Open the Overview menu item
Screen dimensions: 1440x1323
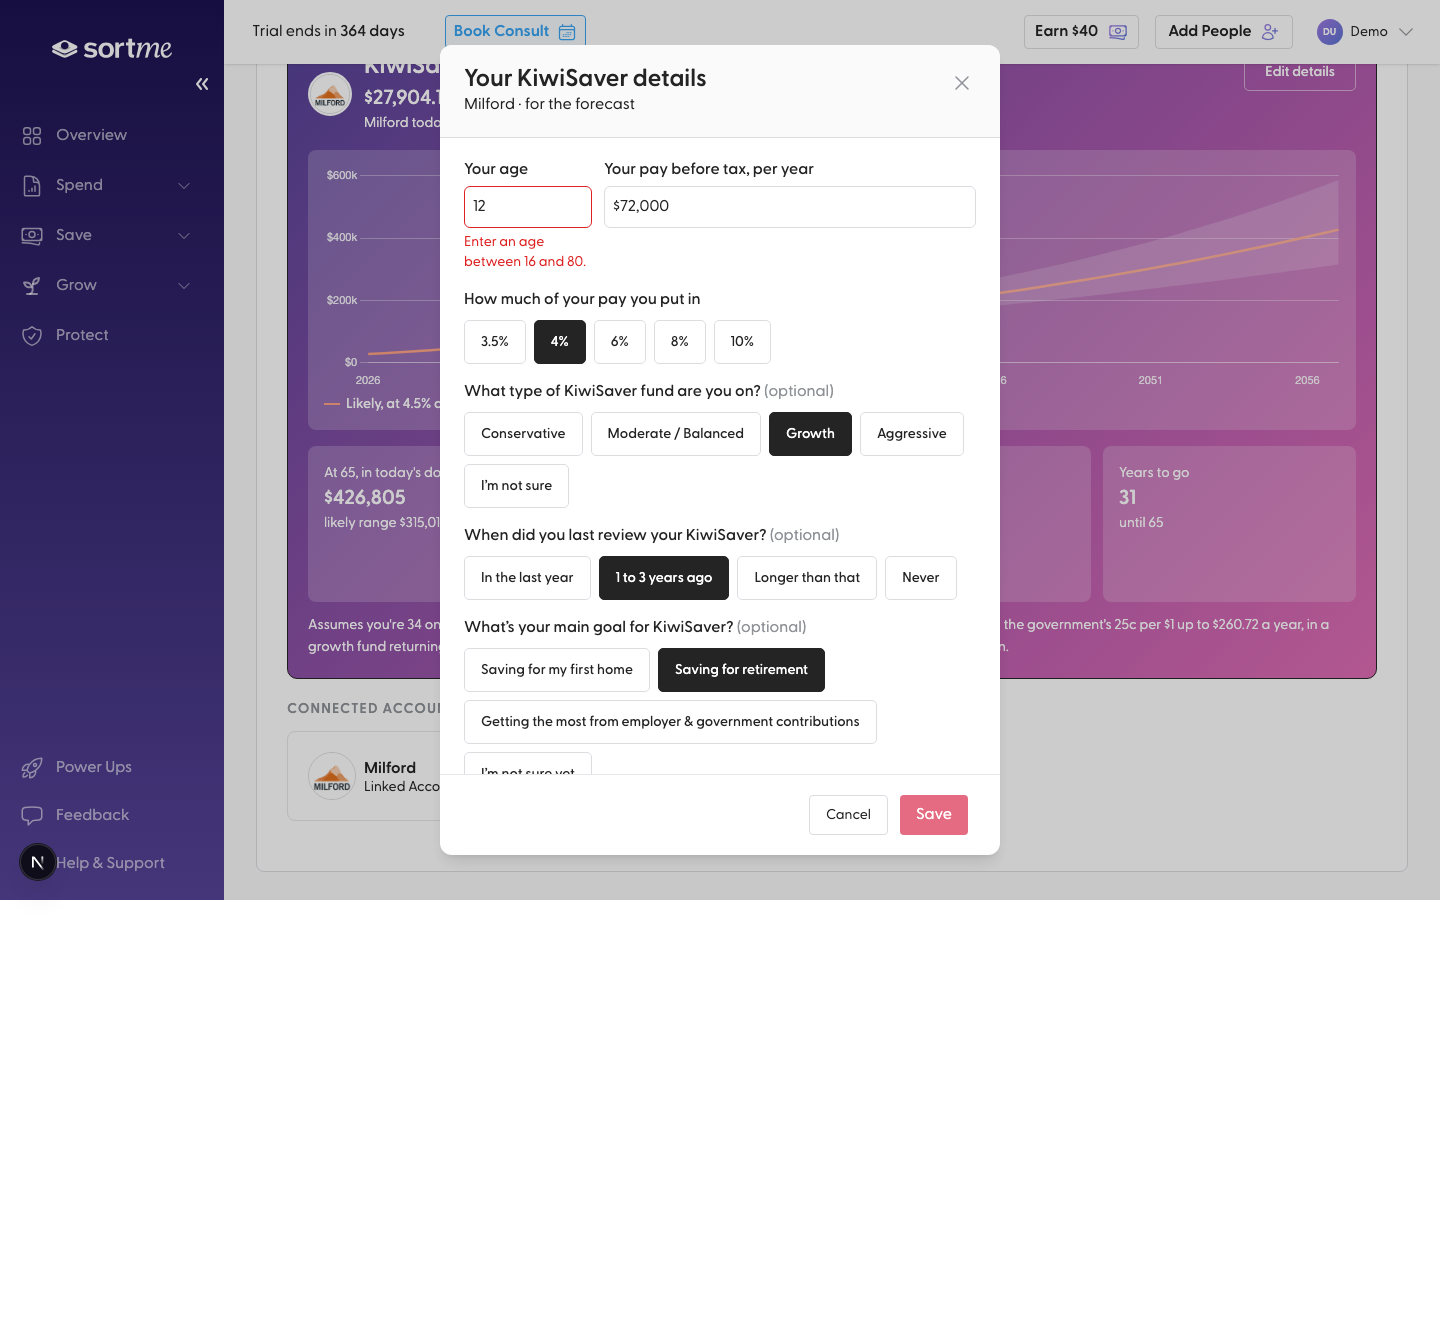point(112,135)
